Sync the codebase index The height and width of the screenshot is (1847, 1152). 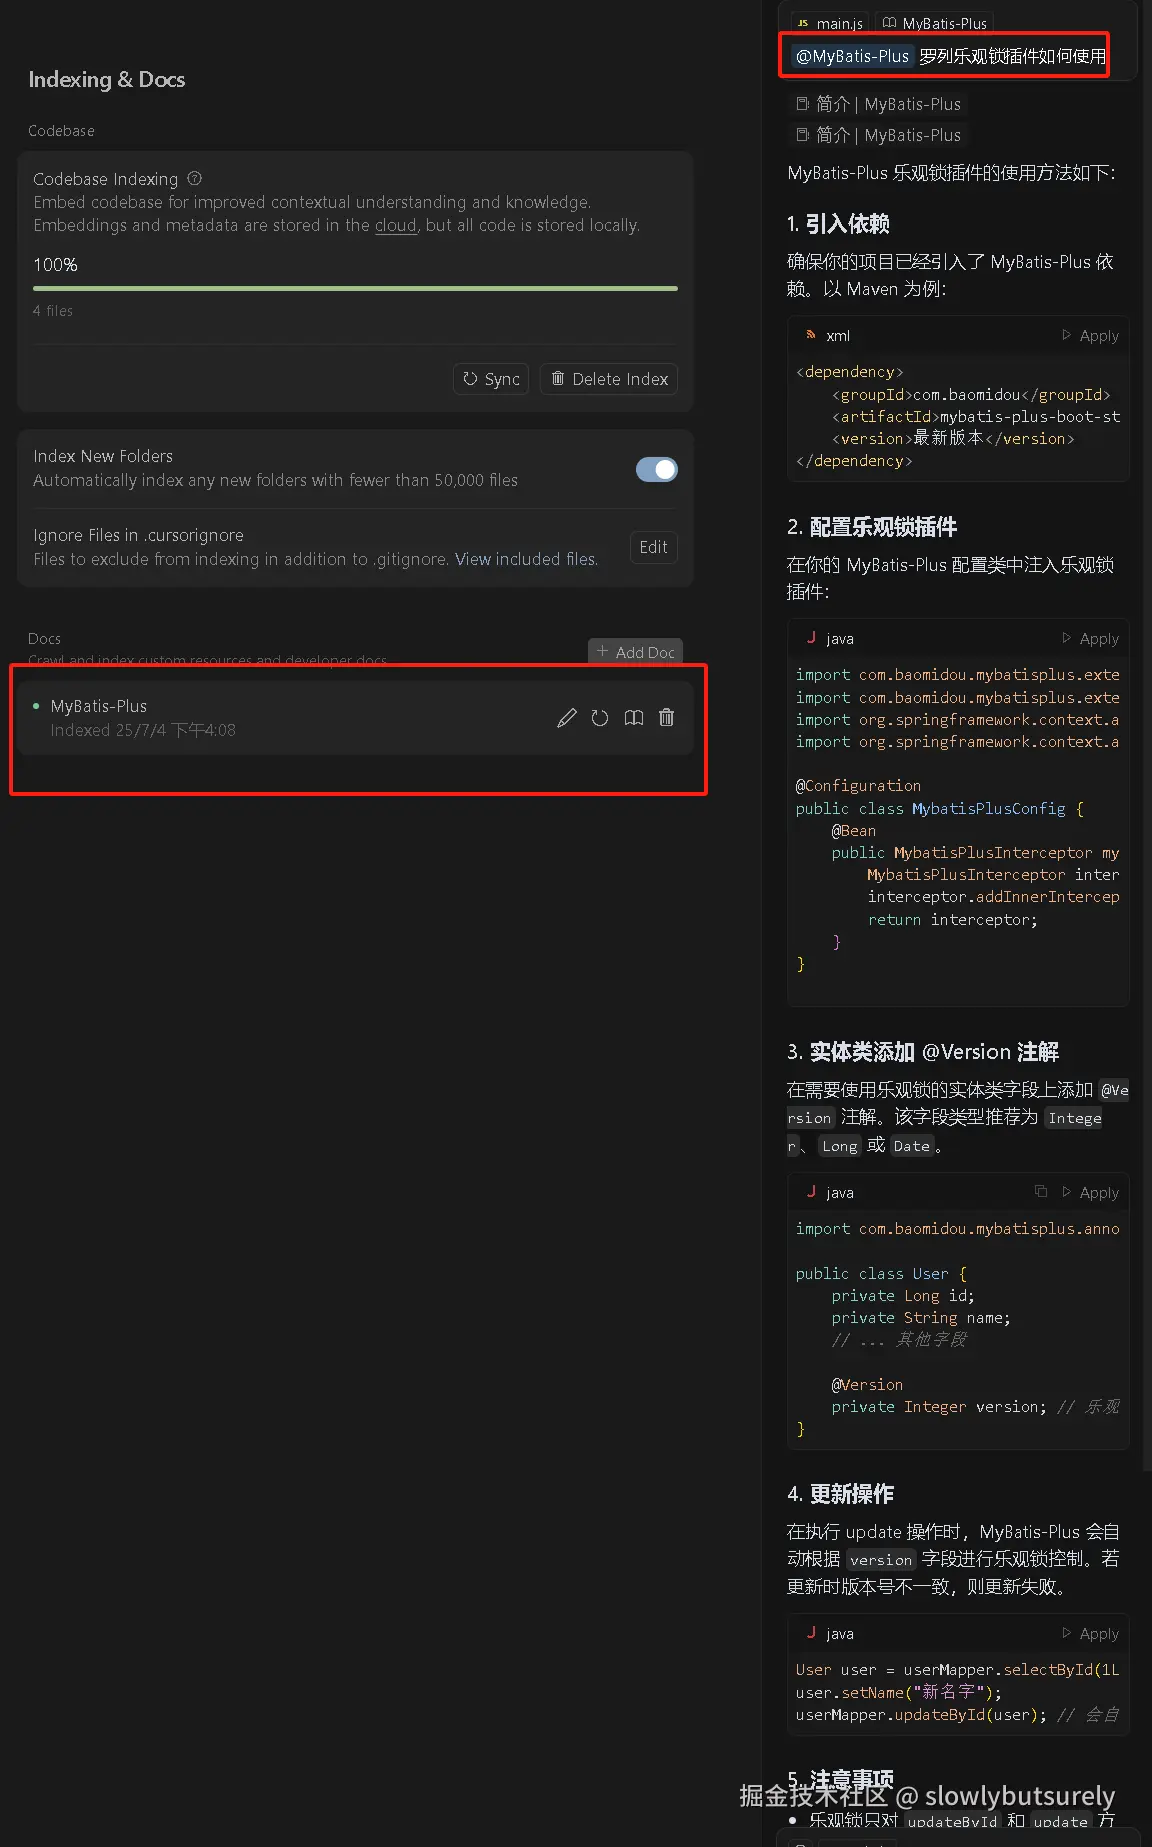491,379
